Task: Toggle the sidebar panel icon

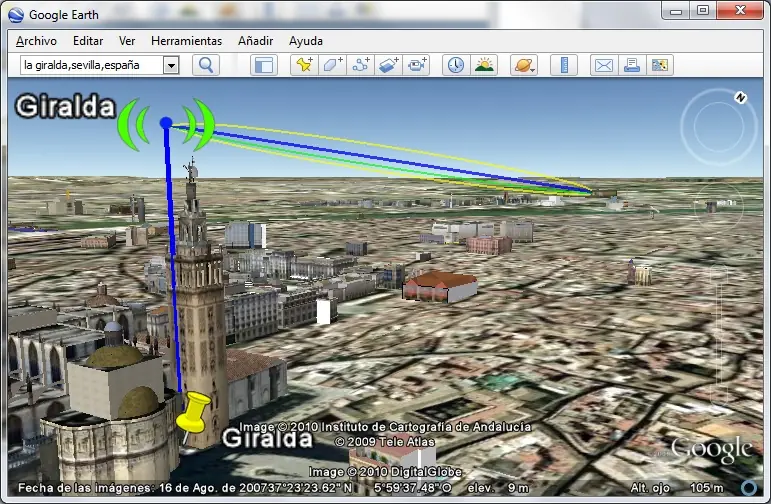Action: [264, 65]
